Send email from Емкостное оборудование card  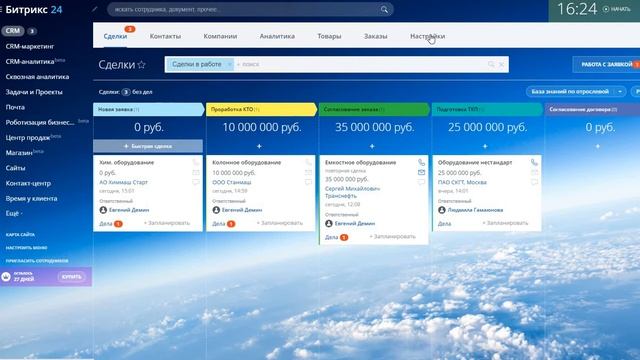coord(421,173)
